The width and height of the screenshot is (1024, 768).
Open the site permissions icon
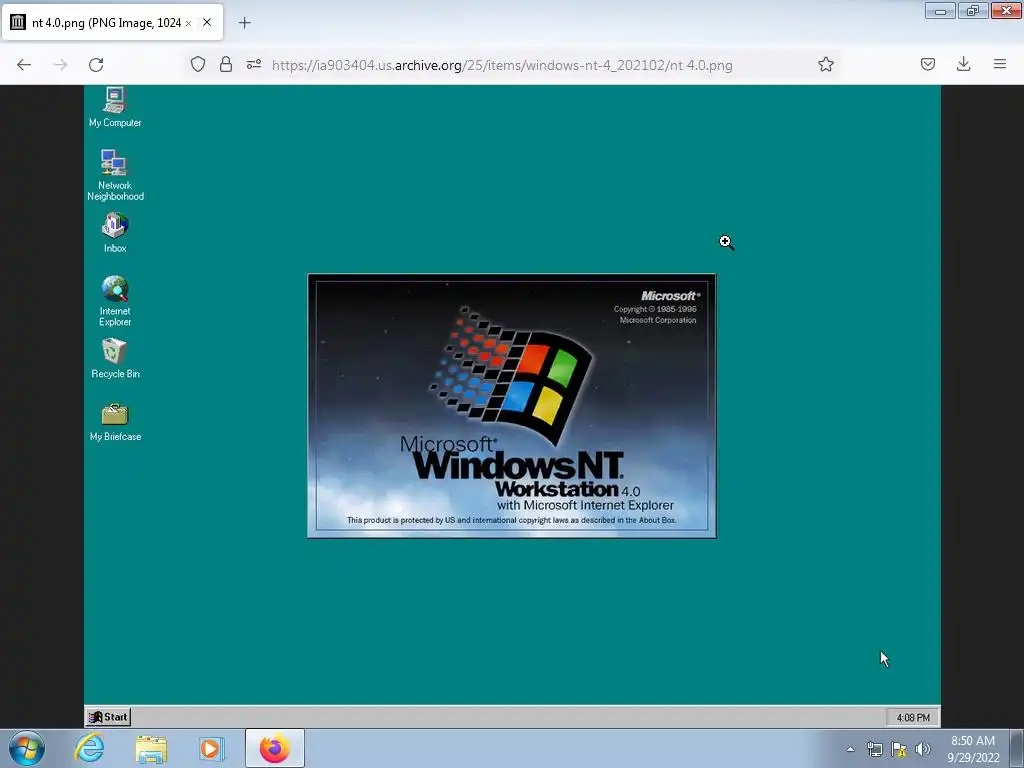click(x=254, y=64)
